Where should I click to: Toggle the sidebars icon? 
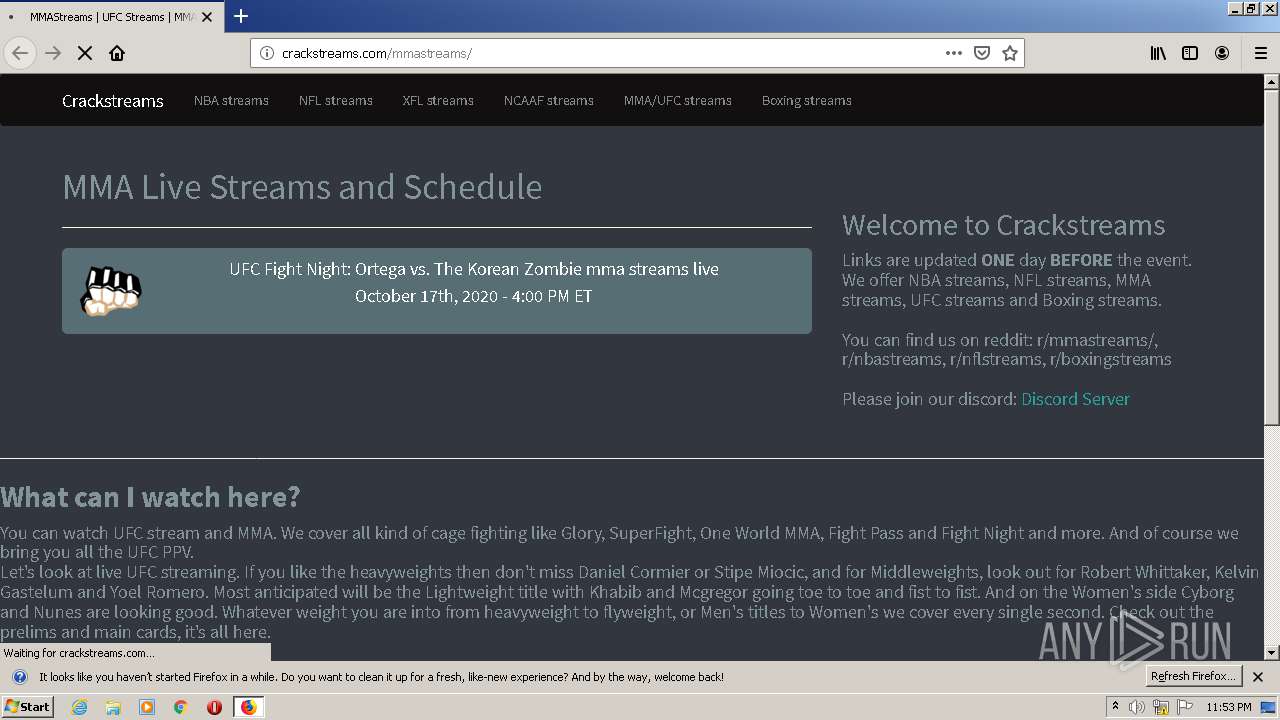click(x=1190, y=53)
